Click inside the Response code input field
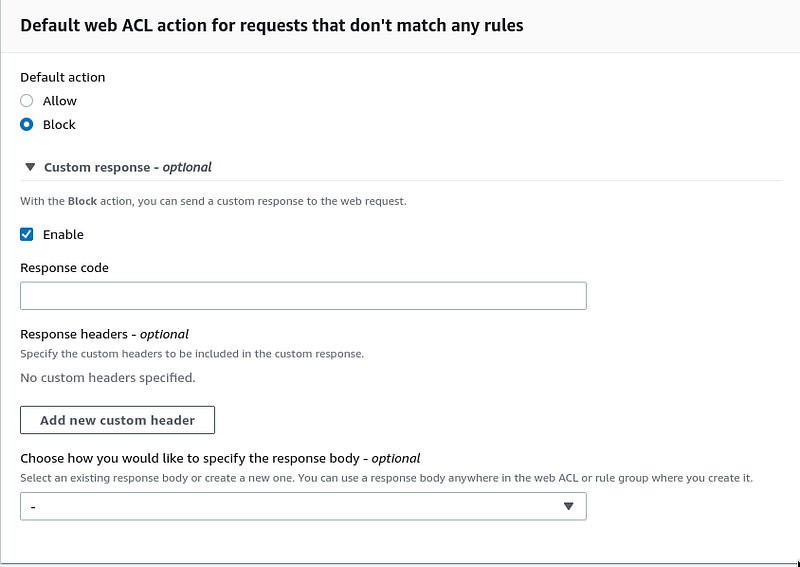 point(303,295)
